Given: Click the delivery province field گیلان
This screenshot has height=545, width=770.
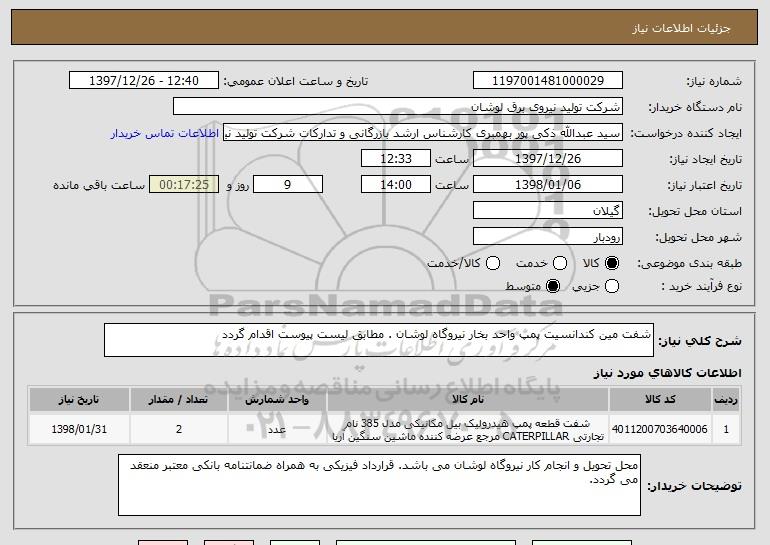Looking at the screenshot, I should (548, 211).
